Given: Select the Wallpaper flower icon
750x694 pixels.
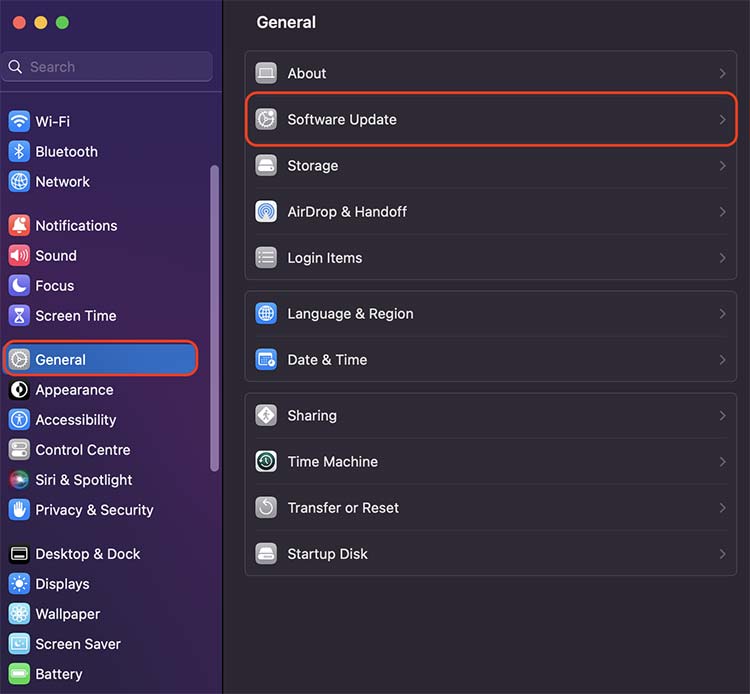Looking at the screenshot, I should (x=19, y=614).
